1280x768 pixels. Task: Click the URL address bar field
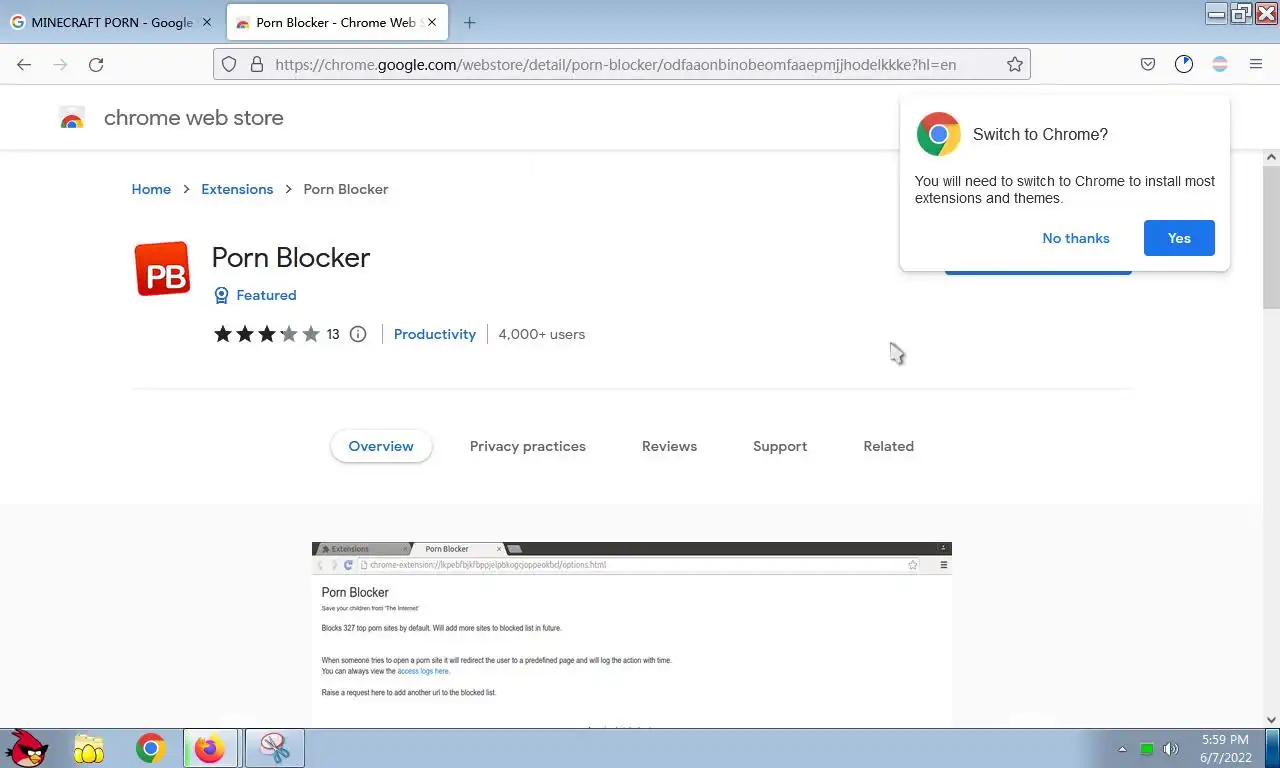620,64
